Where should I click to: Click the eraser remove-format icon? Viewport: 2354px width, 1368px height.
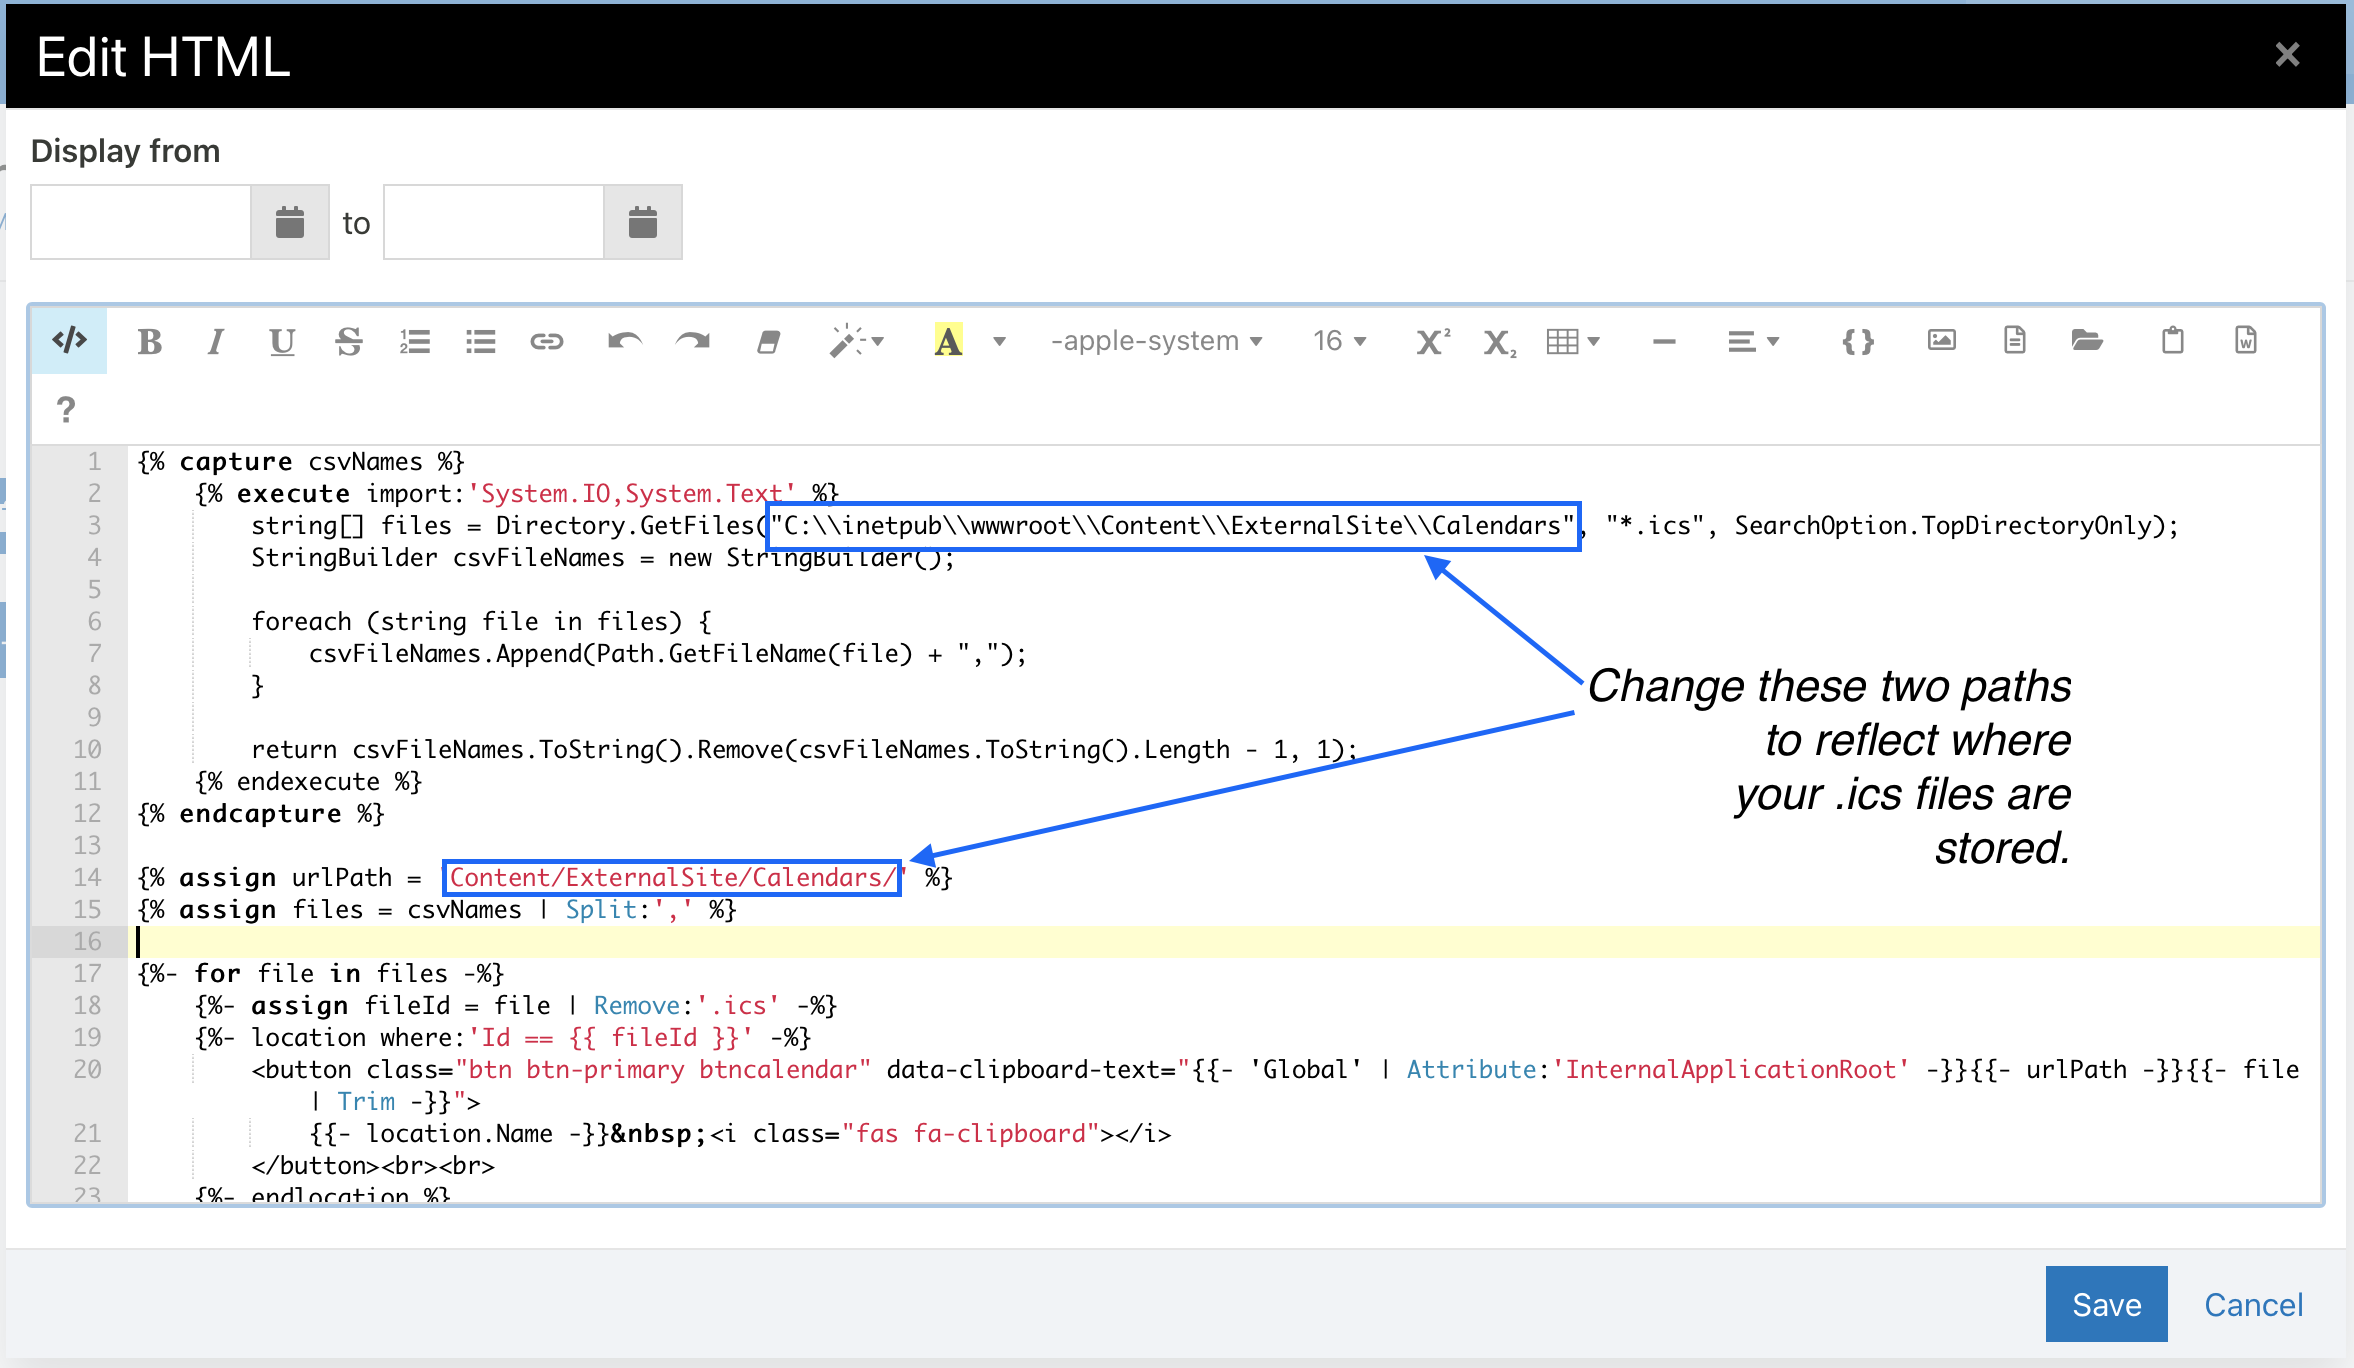pyautogui.click(x=768, y=342)
